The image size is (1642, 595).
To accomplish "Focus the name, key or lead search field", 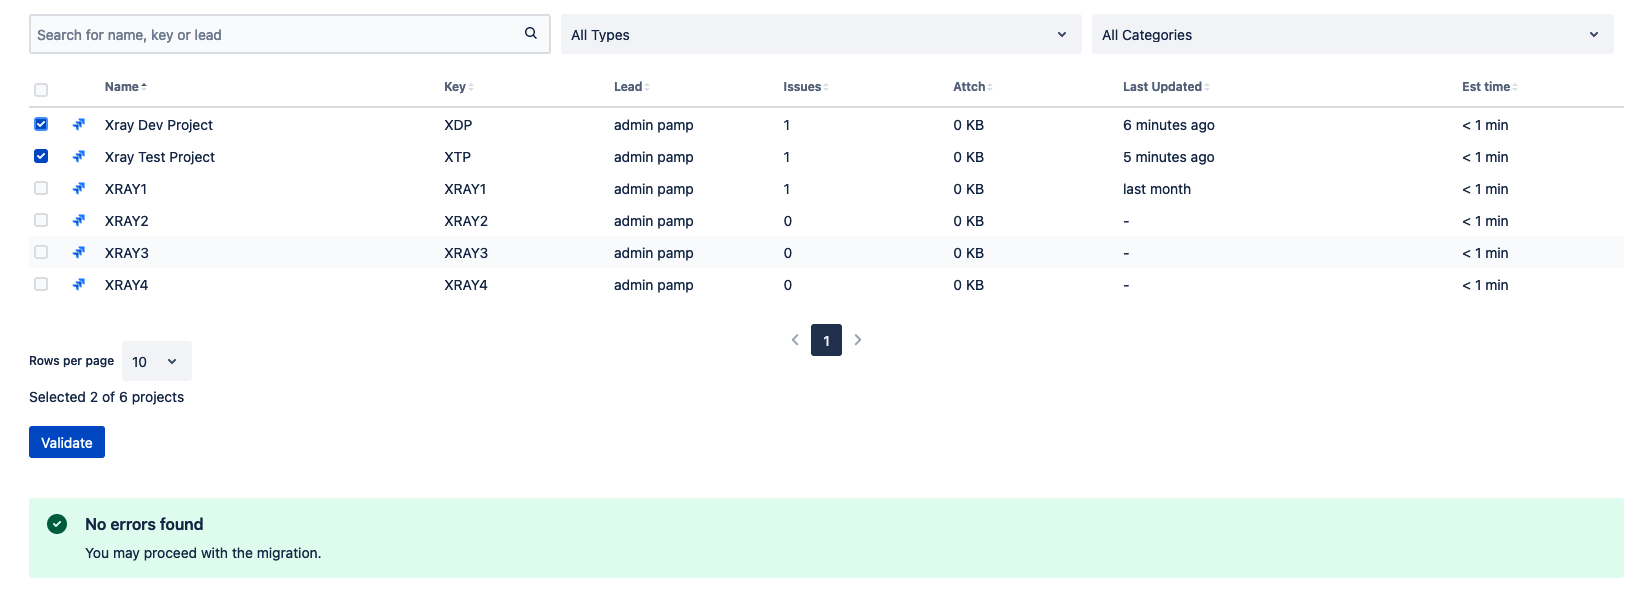I will pyautogui.click(x=276, y=34).
